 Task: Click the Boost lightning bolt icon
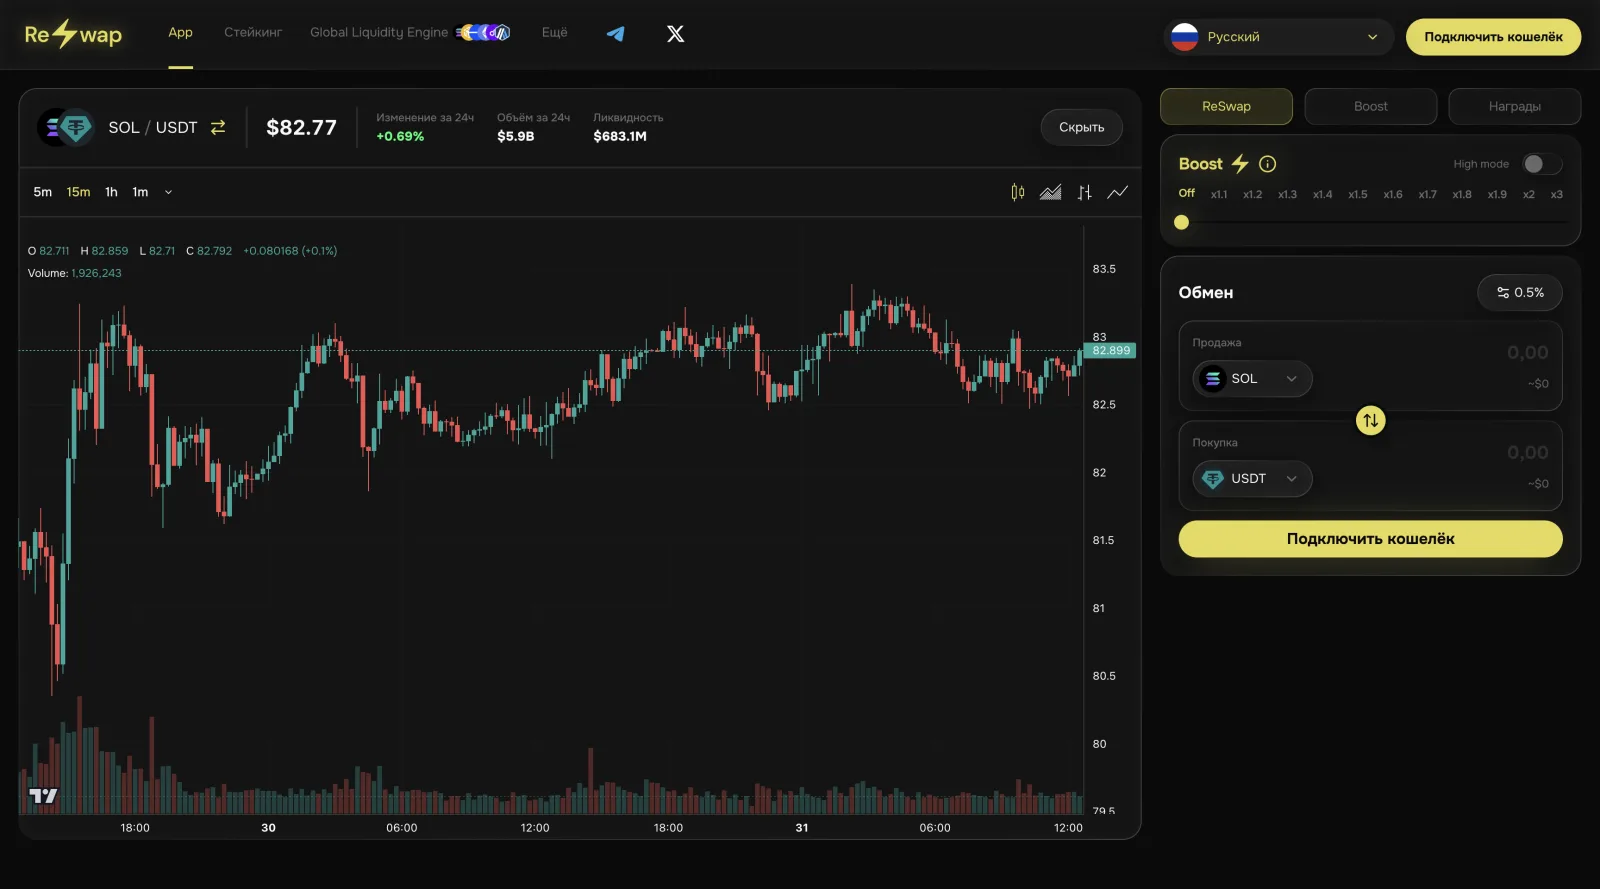(1240, 164)
